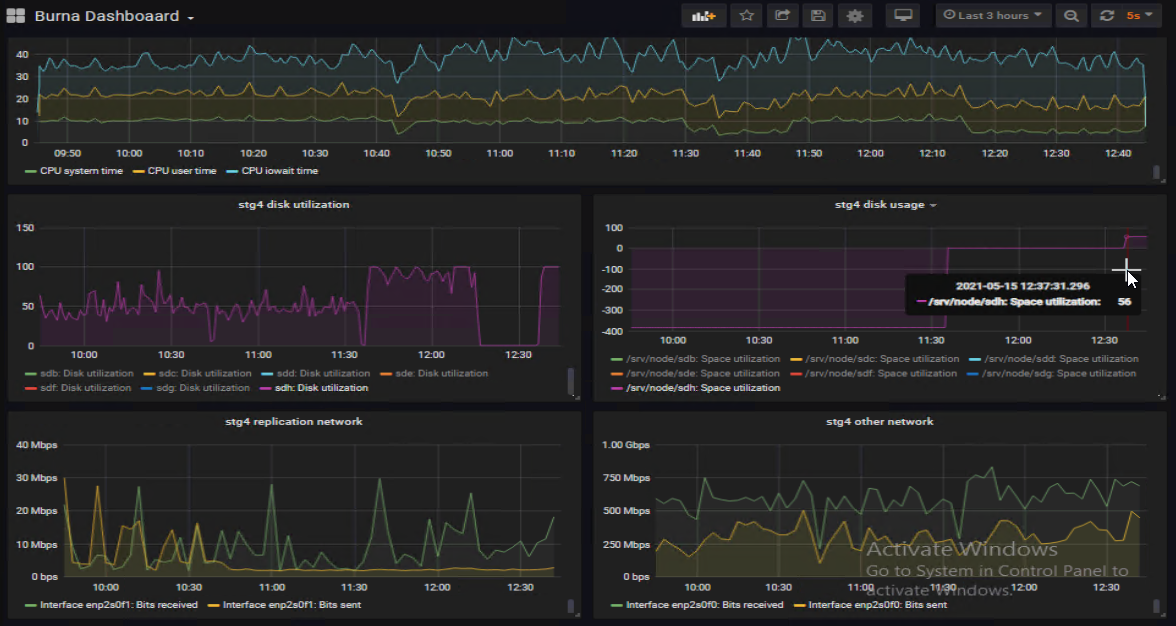Open the Burna Dashboaard title dropdown

(114, 17)
